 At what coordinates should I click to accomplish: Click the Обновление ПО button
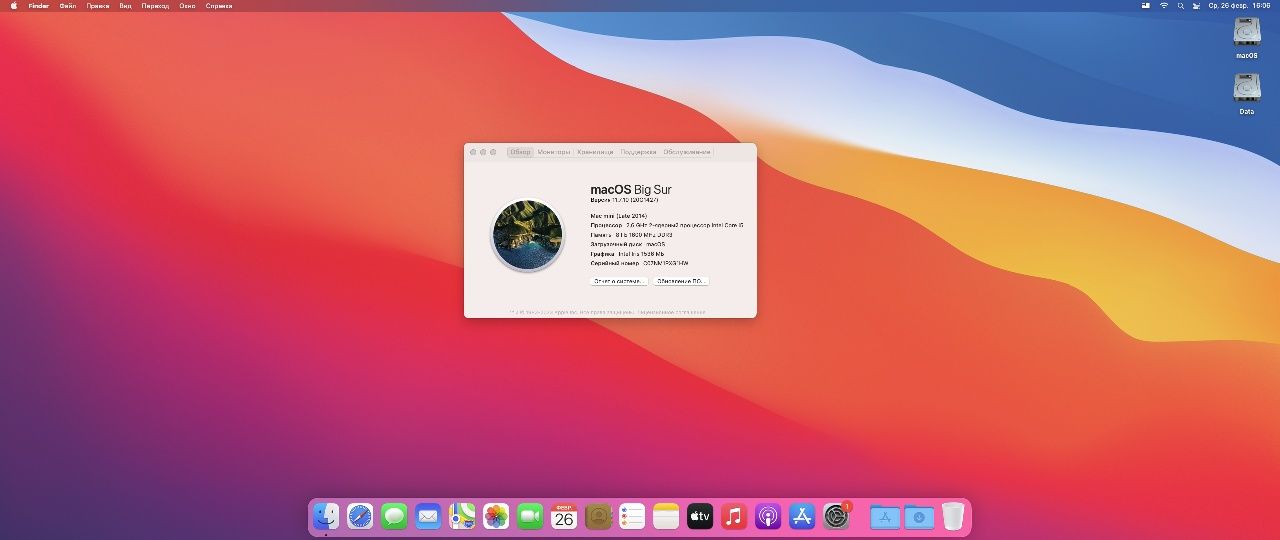pyautogui.click(x=682, y=281)
